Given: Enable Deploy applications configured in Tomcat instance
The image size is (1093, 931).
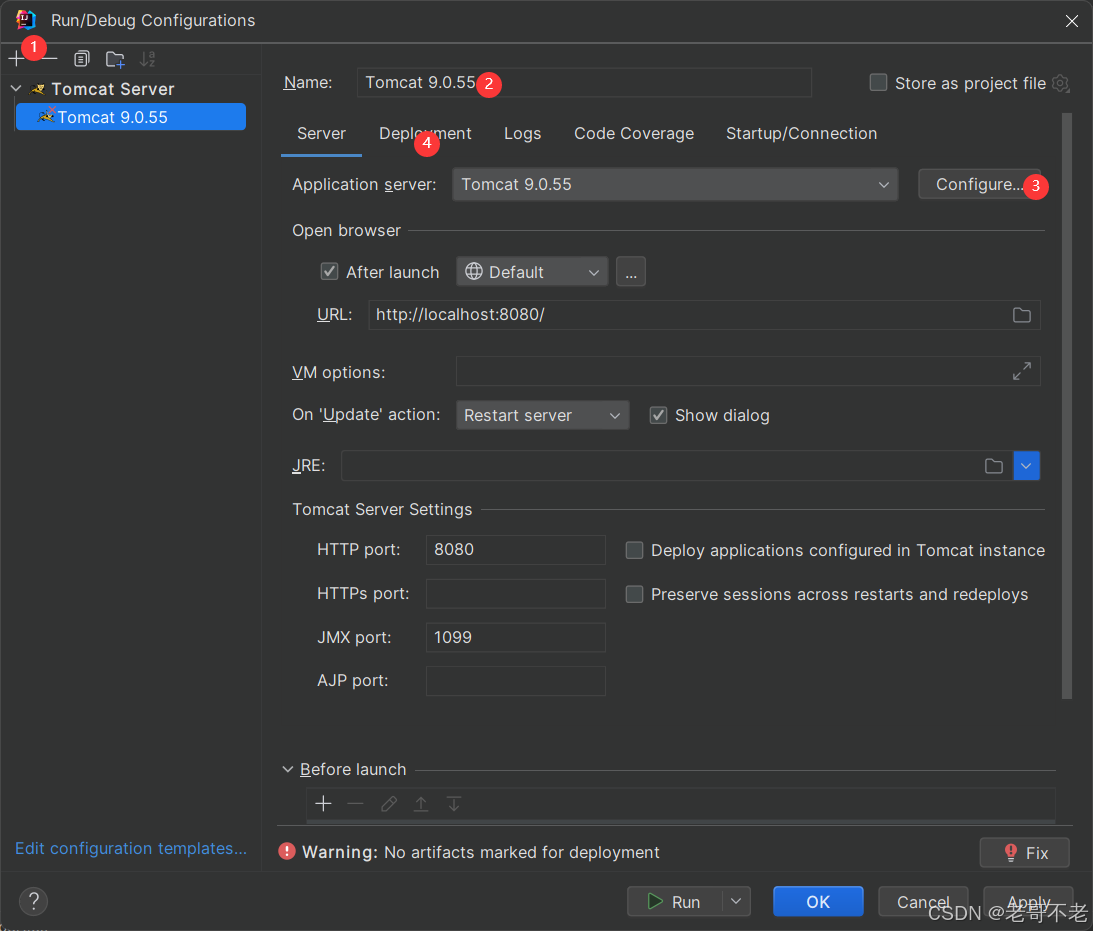Looking at the screenshot, I should click(x=634, y=551).
